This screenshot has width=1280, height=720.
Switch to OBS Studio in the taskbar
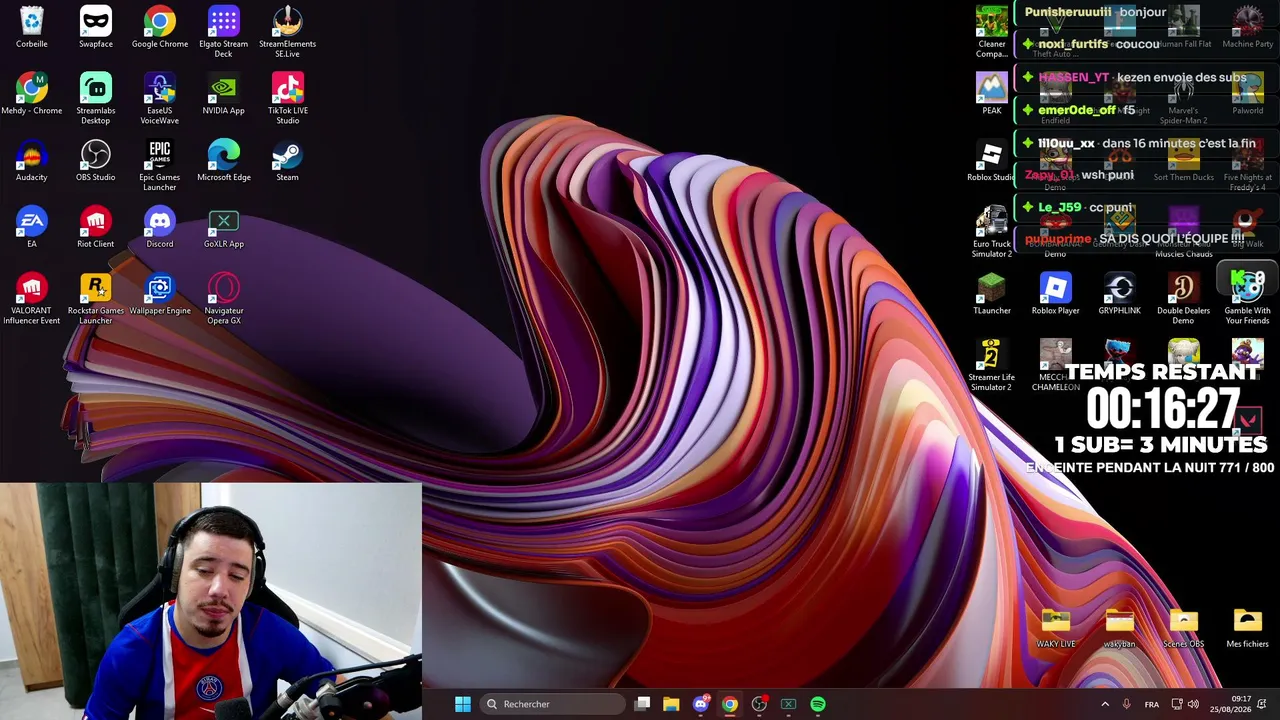tap(759, 704)
